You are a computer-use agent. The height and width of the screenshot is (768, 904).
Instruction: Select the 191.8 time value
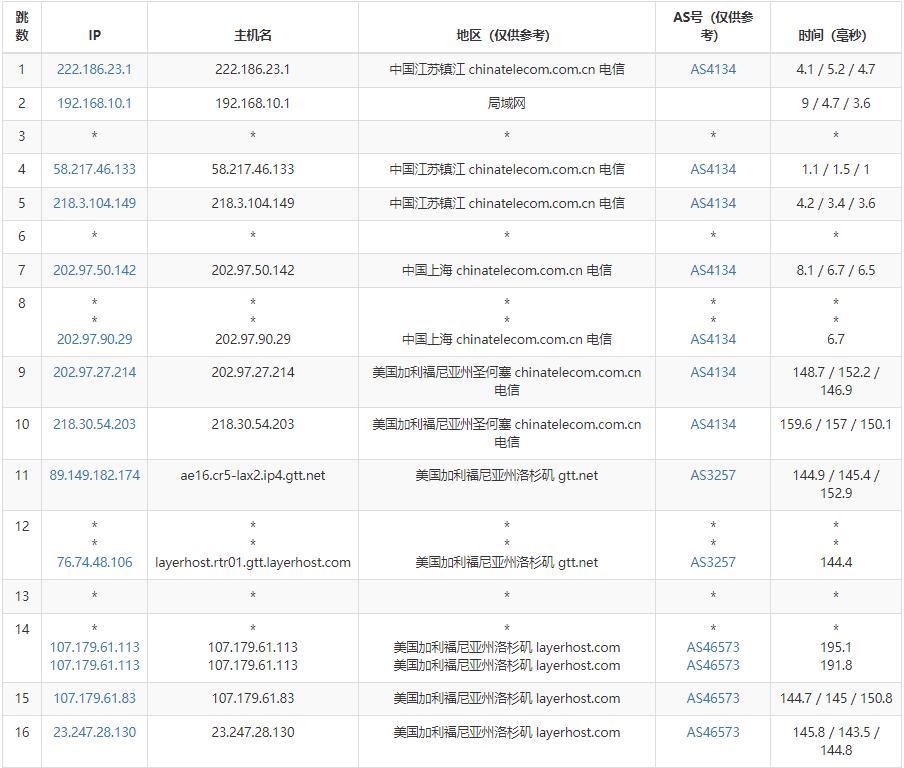pyautogui.click(x=835, y=665)
